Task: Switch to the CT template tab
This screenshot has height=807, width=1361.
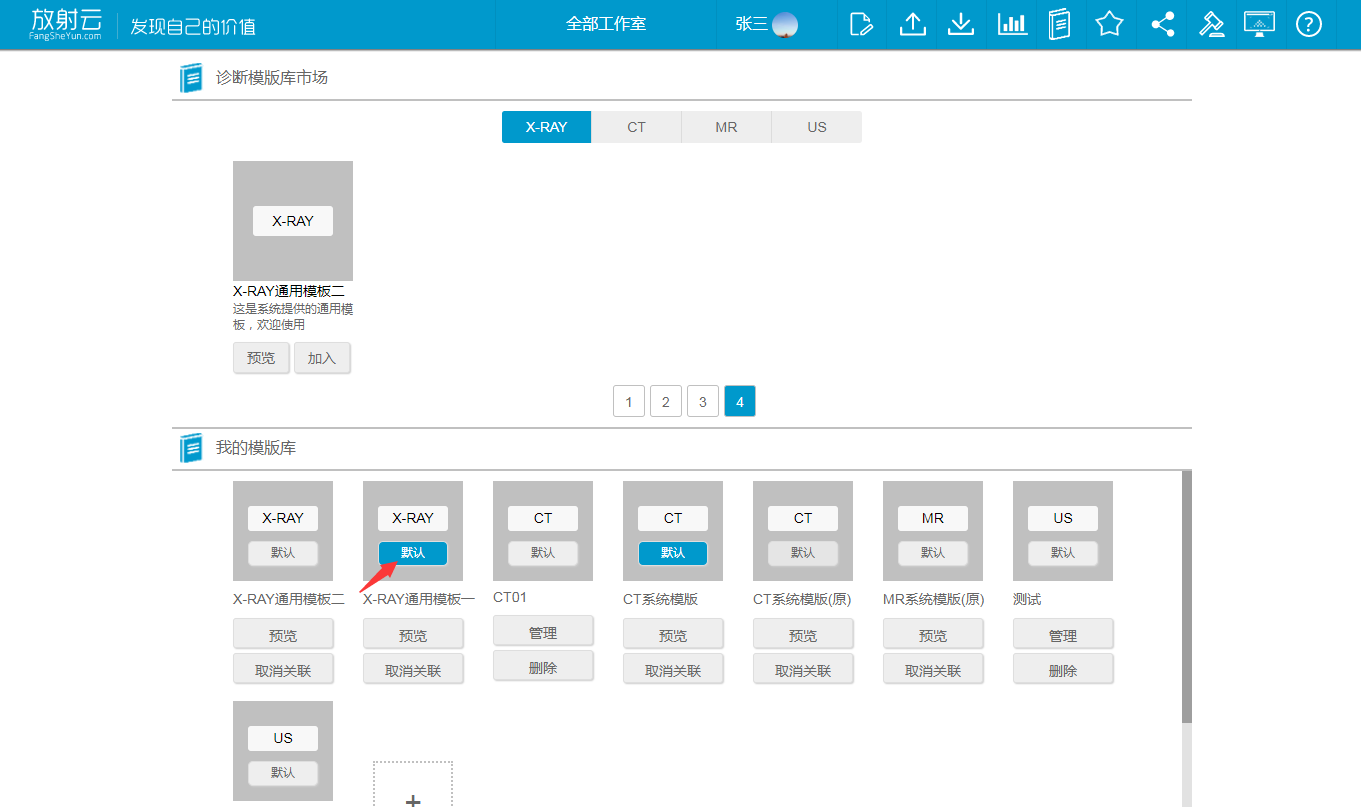Action: (x=636, y=127)
